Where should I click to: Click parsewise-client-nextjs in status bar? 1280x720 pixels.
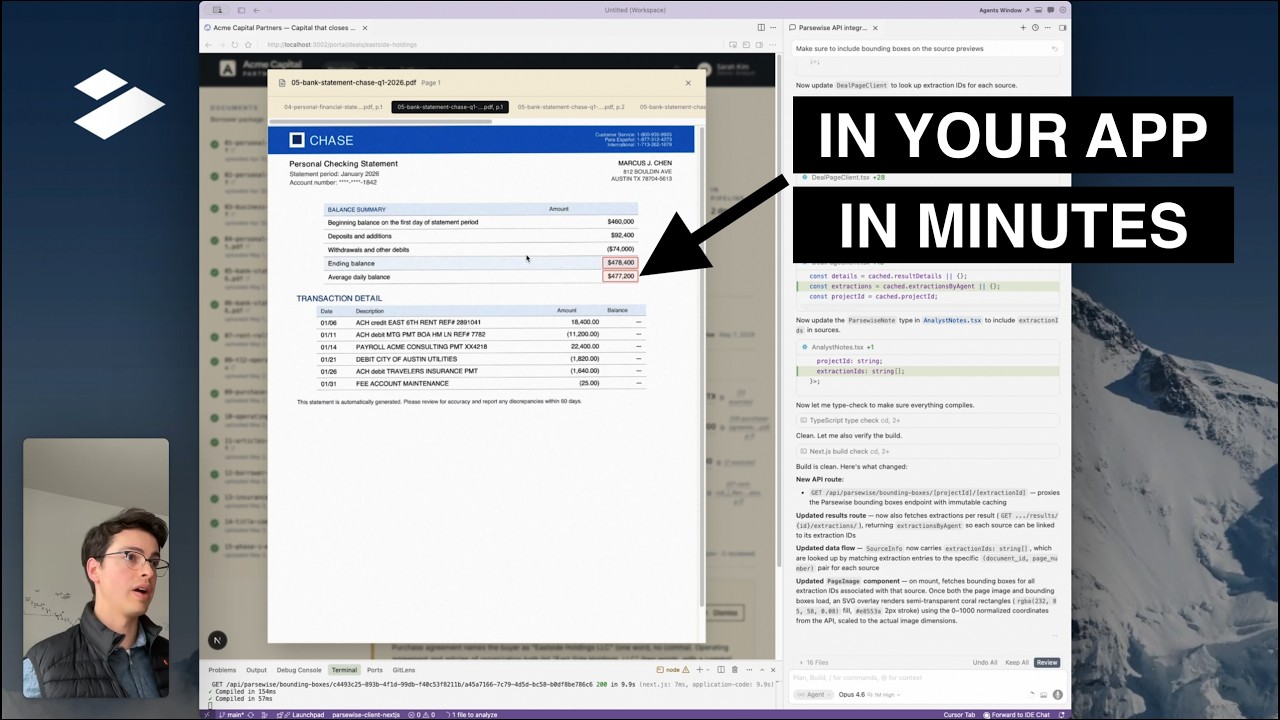[x=365, y=715]
